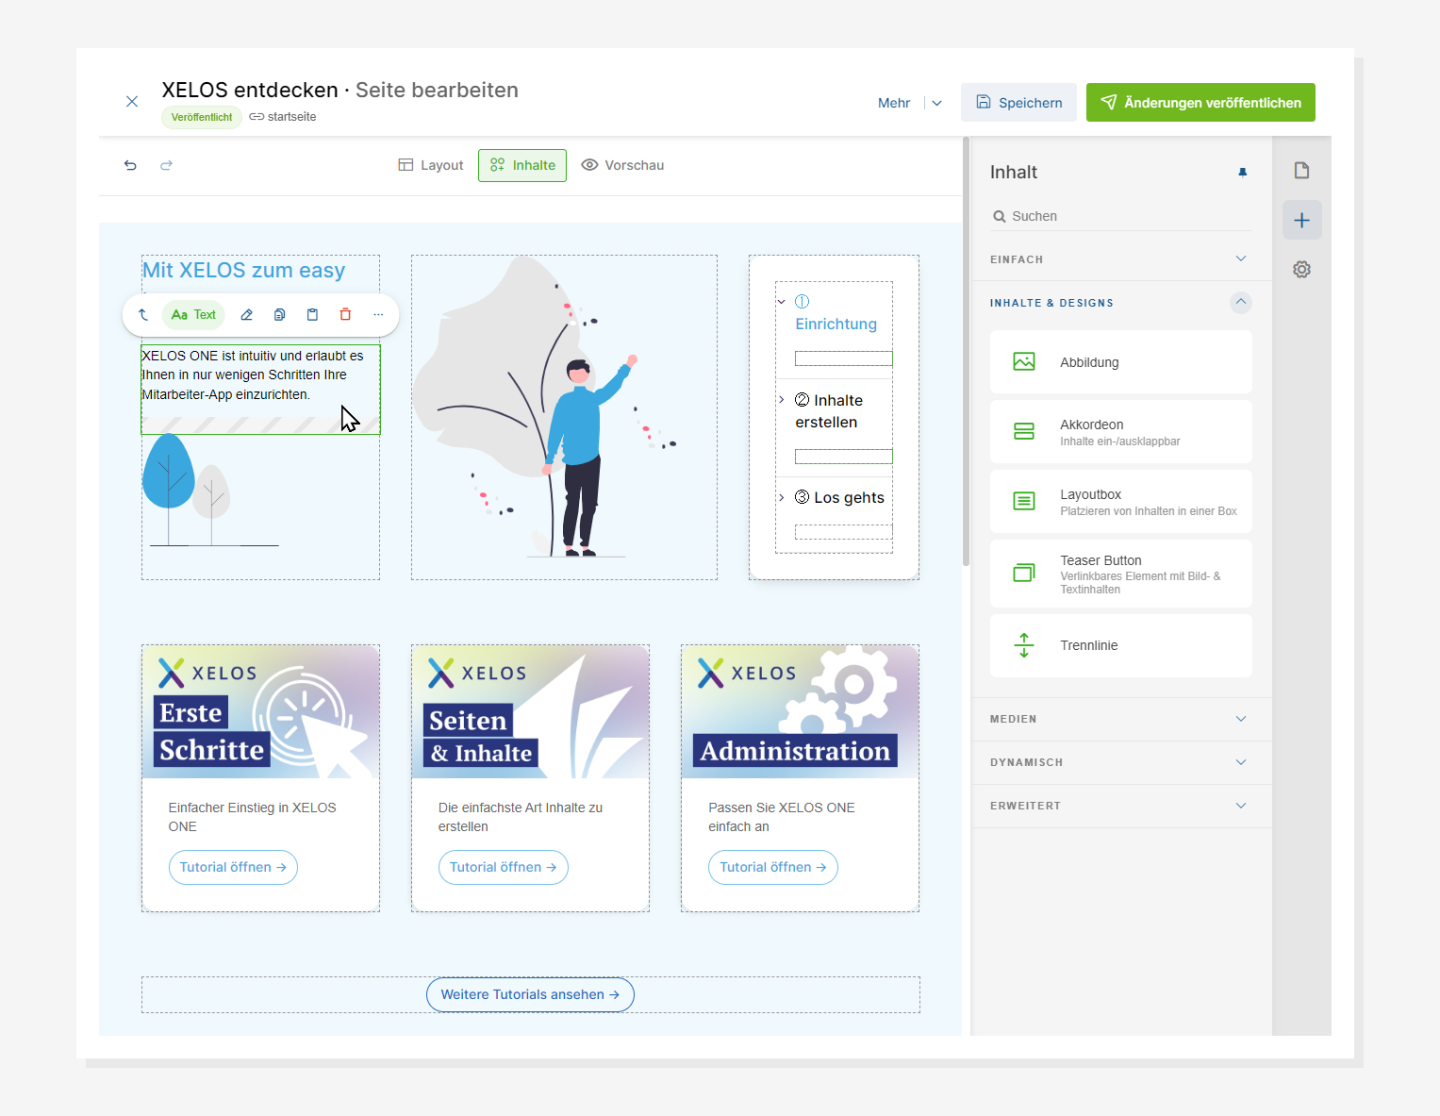The width and height of the screenshot is (1440, 1116).
Task: Click the clipboard paste icon
Action: tap(312, 314)
